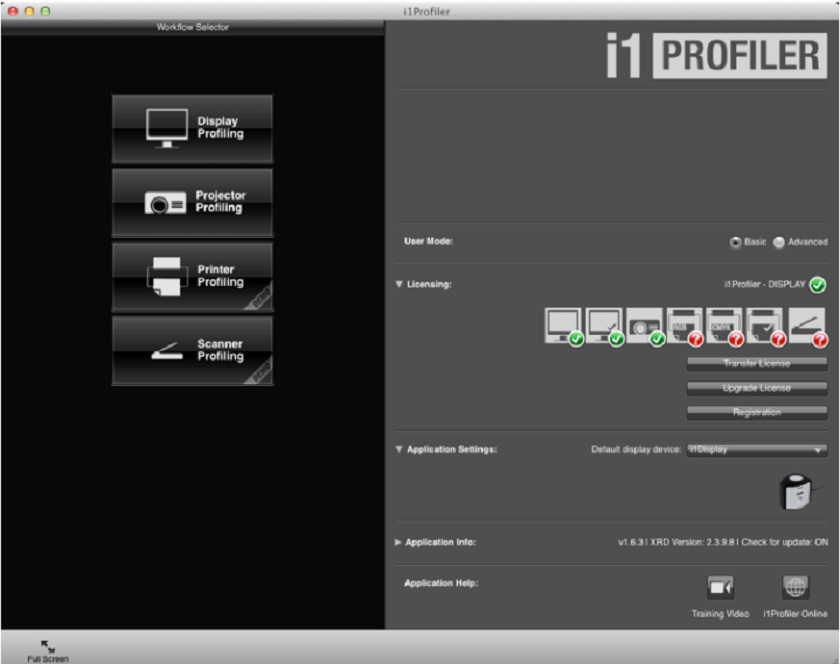
Task: Click the projector license icon
Action: pos(644,326)
